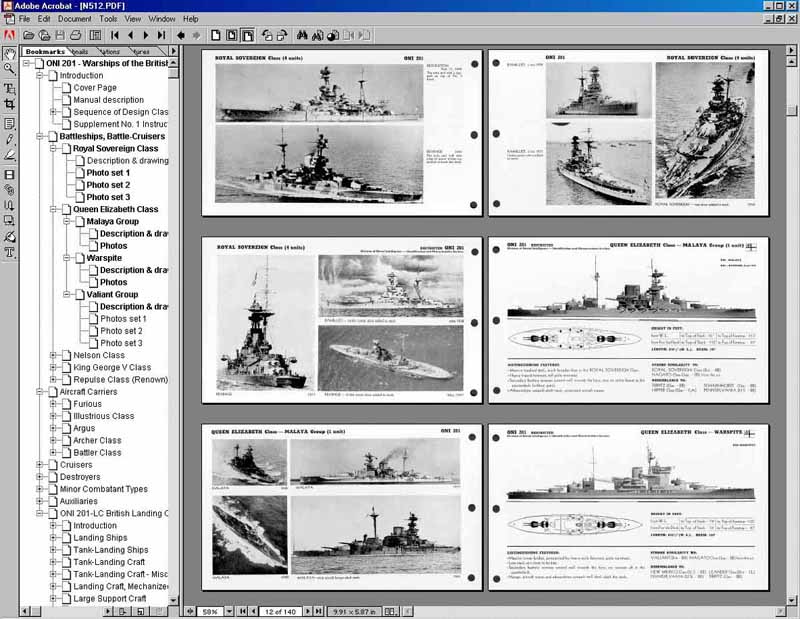Click the page size 9.91 x 5.87 in button
This screenshot has height=619, width=800.
[354, 611]
